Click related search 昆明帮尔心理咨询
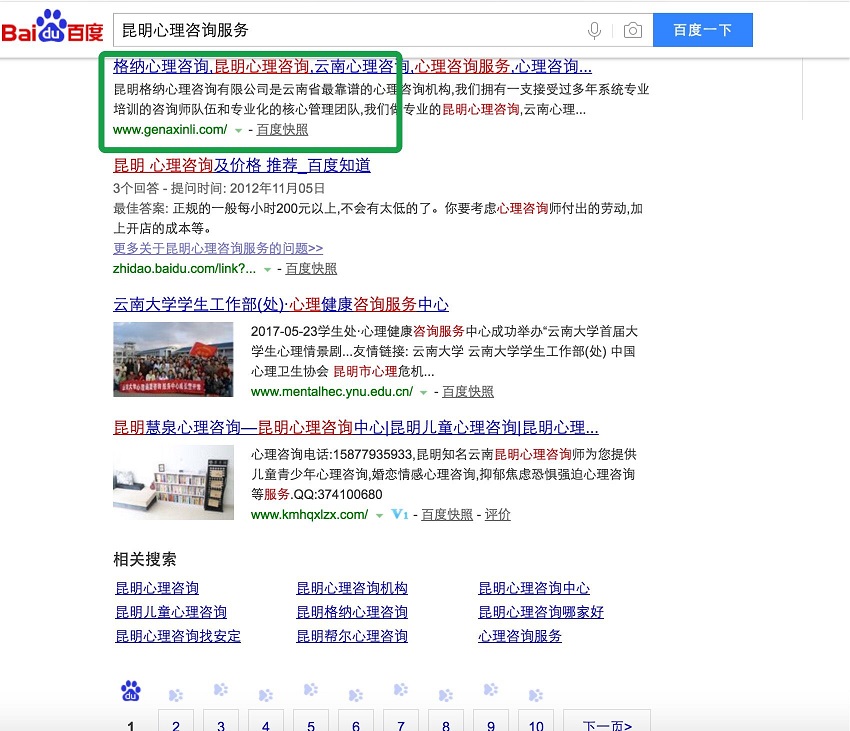 coord(352,636)
